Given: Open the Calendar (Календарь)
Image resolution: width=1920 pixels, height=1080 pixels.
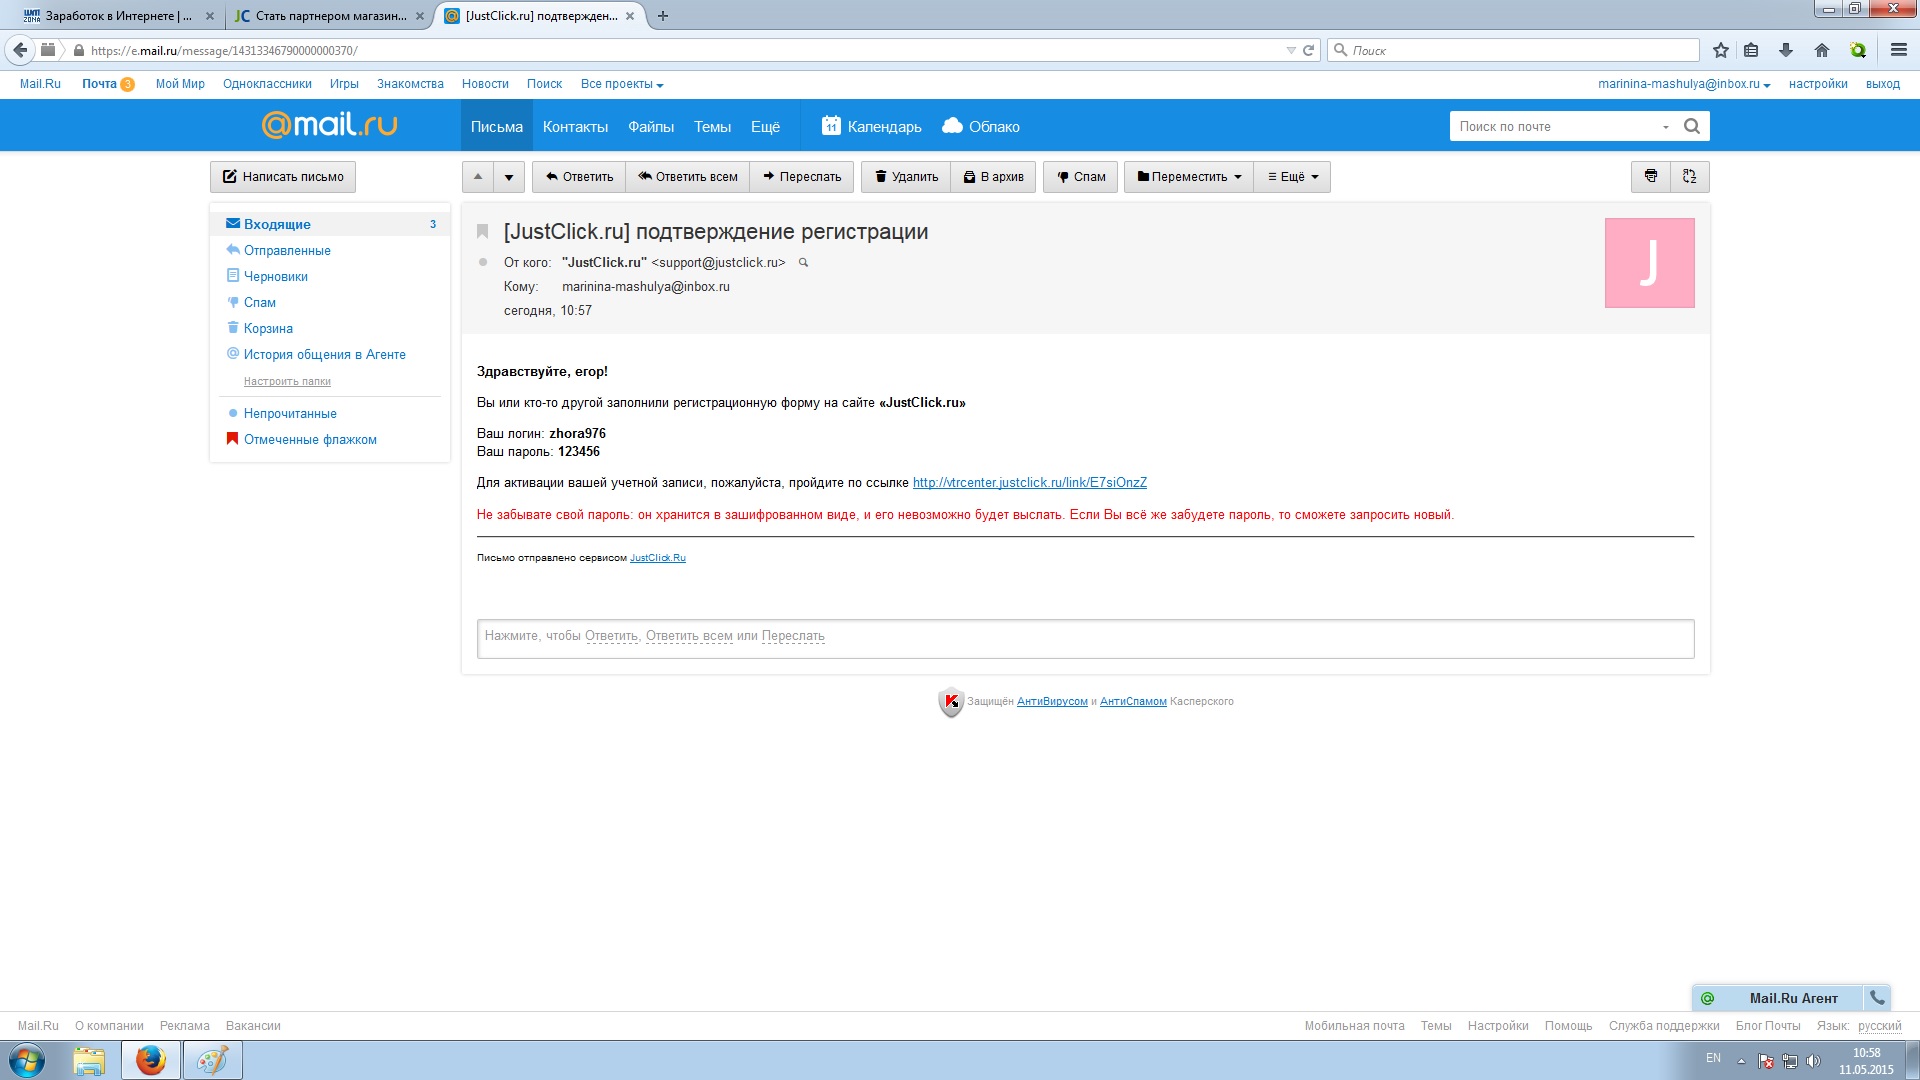Looking at the screenshot, I should click(872, 127).
